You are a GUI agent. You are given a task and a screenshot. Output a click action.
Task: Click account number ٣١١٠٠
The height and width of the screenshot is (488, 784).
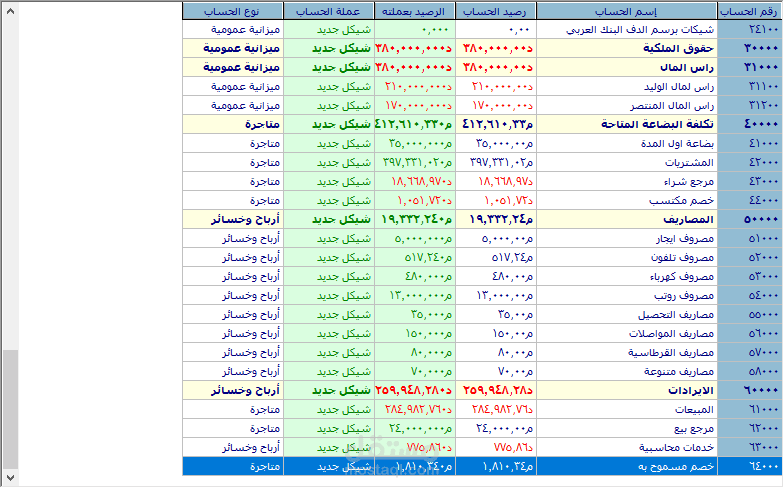click(x=750, y=87)
